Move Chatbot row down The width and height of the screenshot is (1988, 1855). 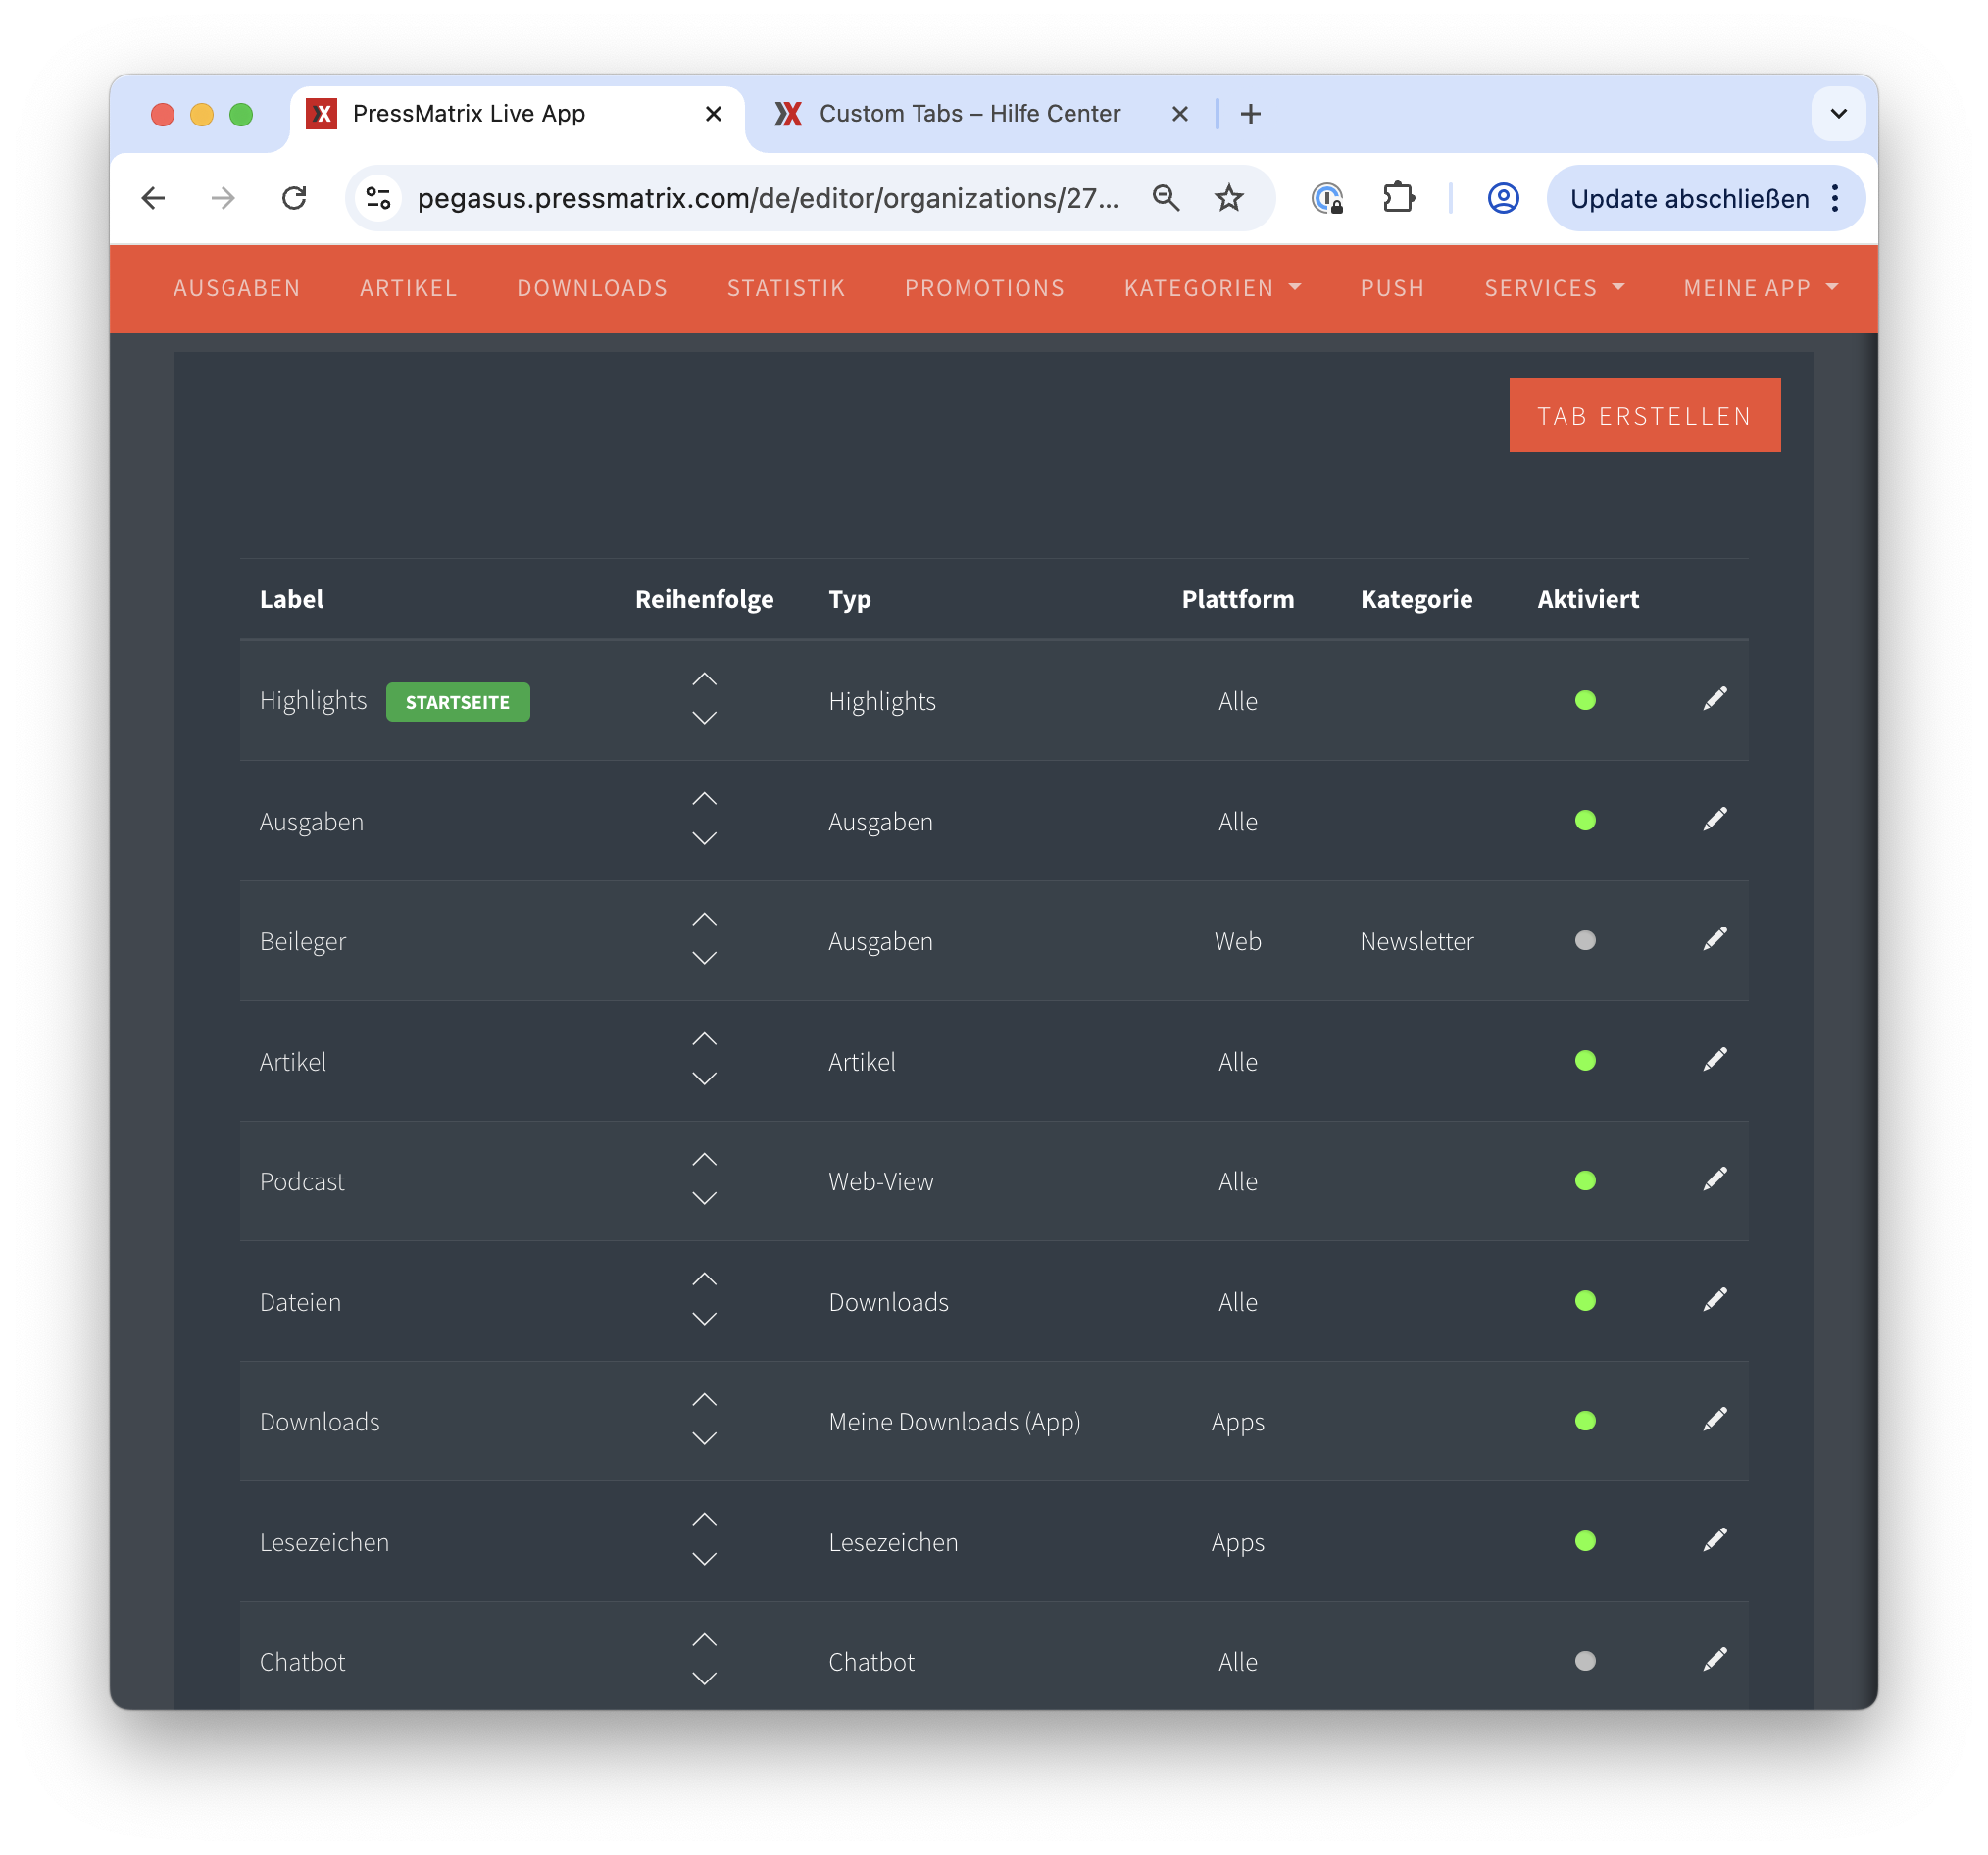pos(704,1678)
